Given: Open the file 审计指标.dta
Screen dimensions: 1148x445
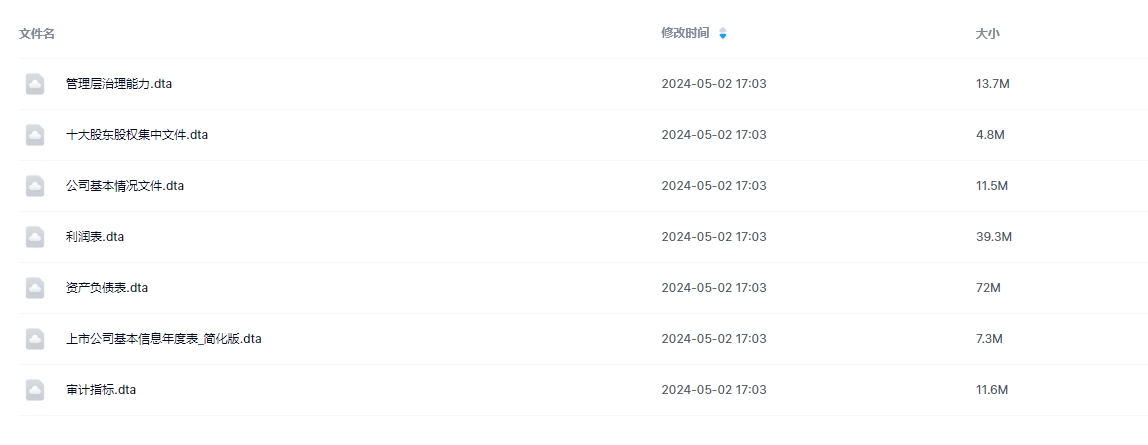Looking at the screenshot, I should click(x=101, y=390).
